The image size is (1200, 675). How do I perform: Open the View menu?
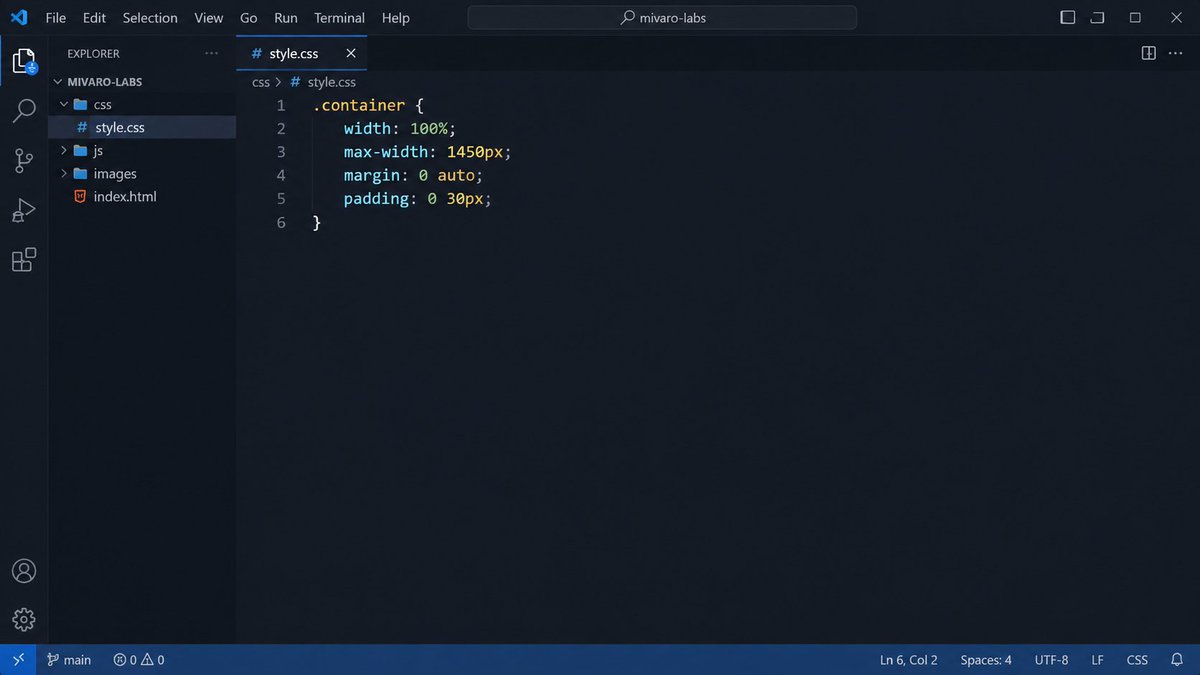(209, 18)
